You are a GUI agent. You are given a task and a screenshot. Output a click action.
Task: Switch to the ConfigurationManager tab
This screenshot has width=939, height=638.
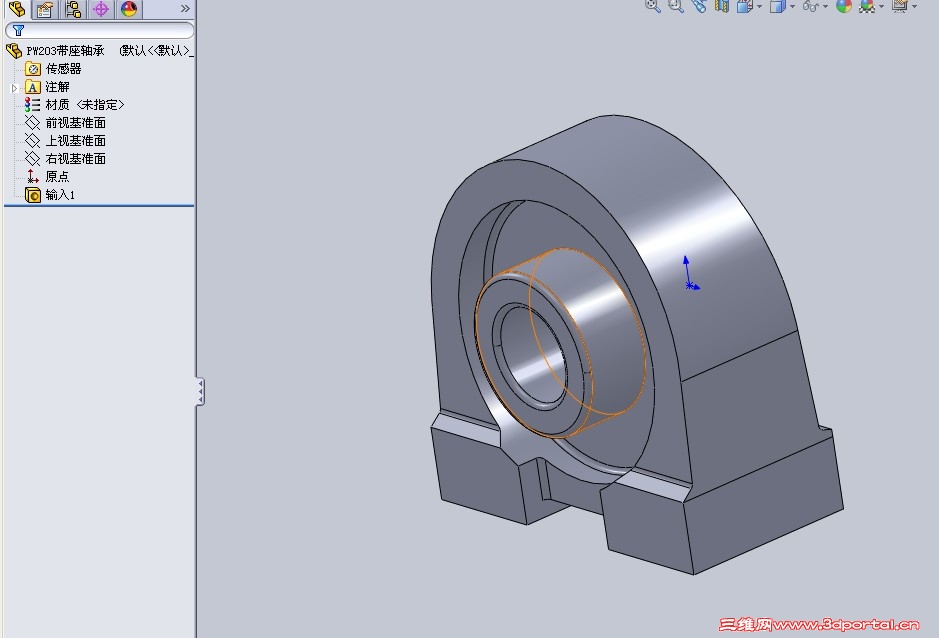(73, 9)
